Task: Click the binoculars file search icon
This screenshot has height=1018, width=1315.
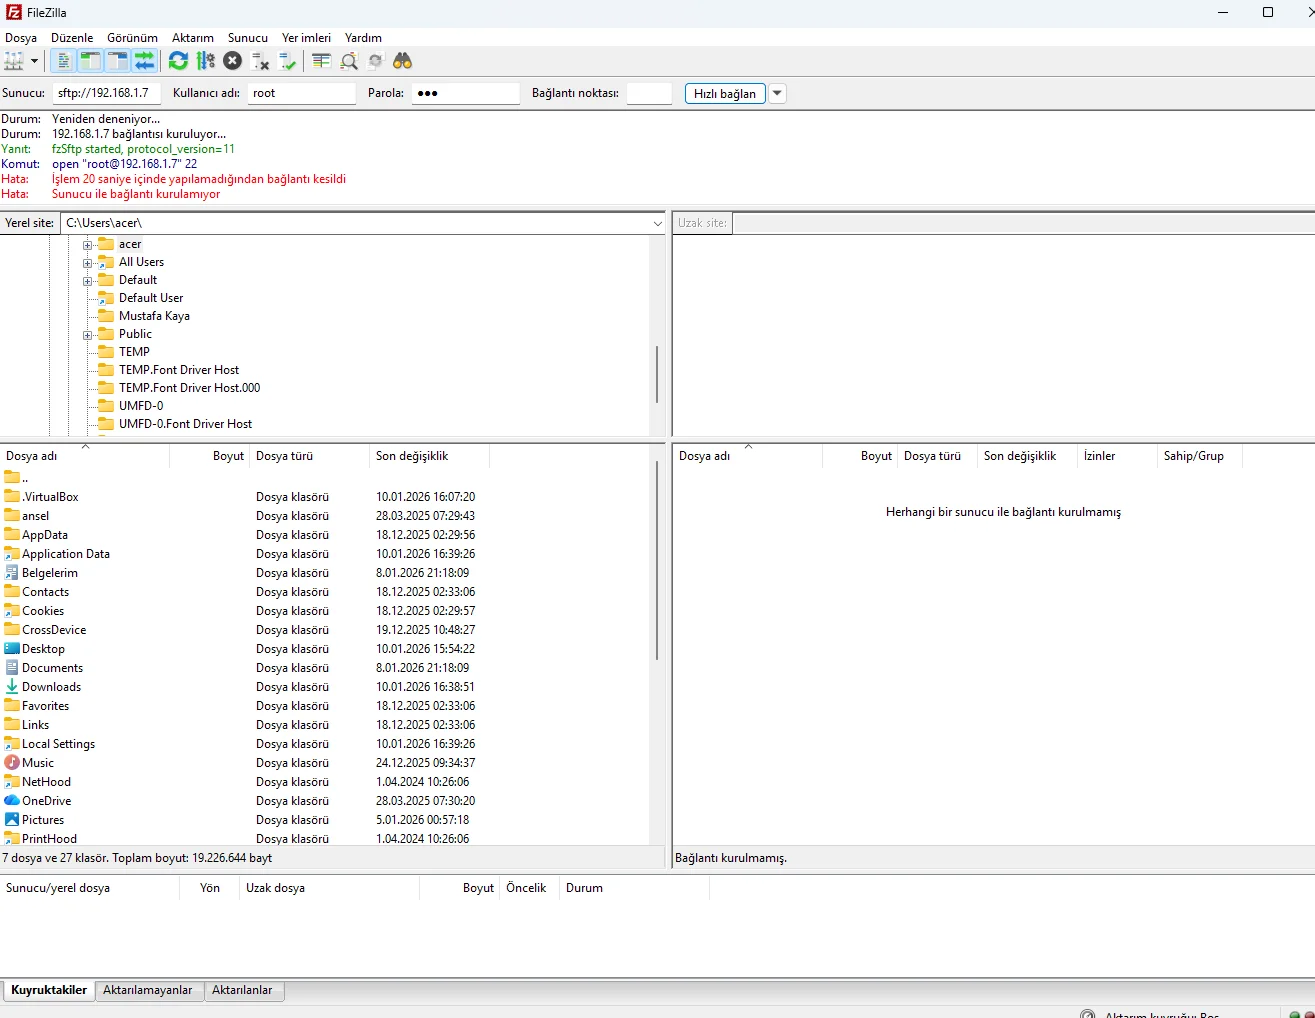Action: (402, 61)
